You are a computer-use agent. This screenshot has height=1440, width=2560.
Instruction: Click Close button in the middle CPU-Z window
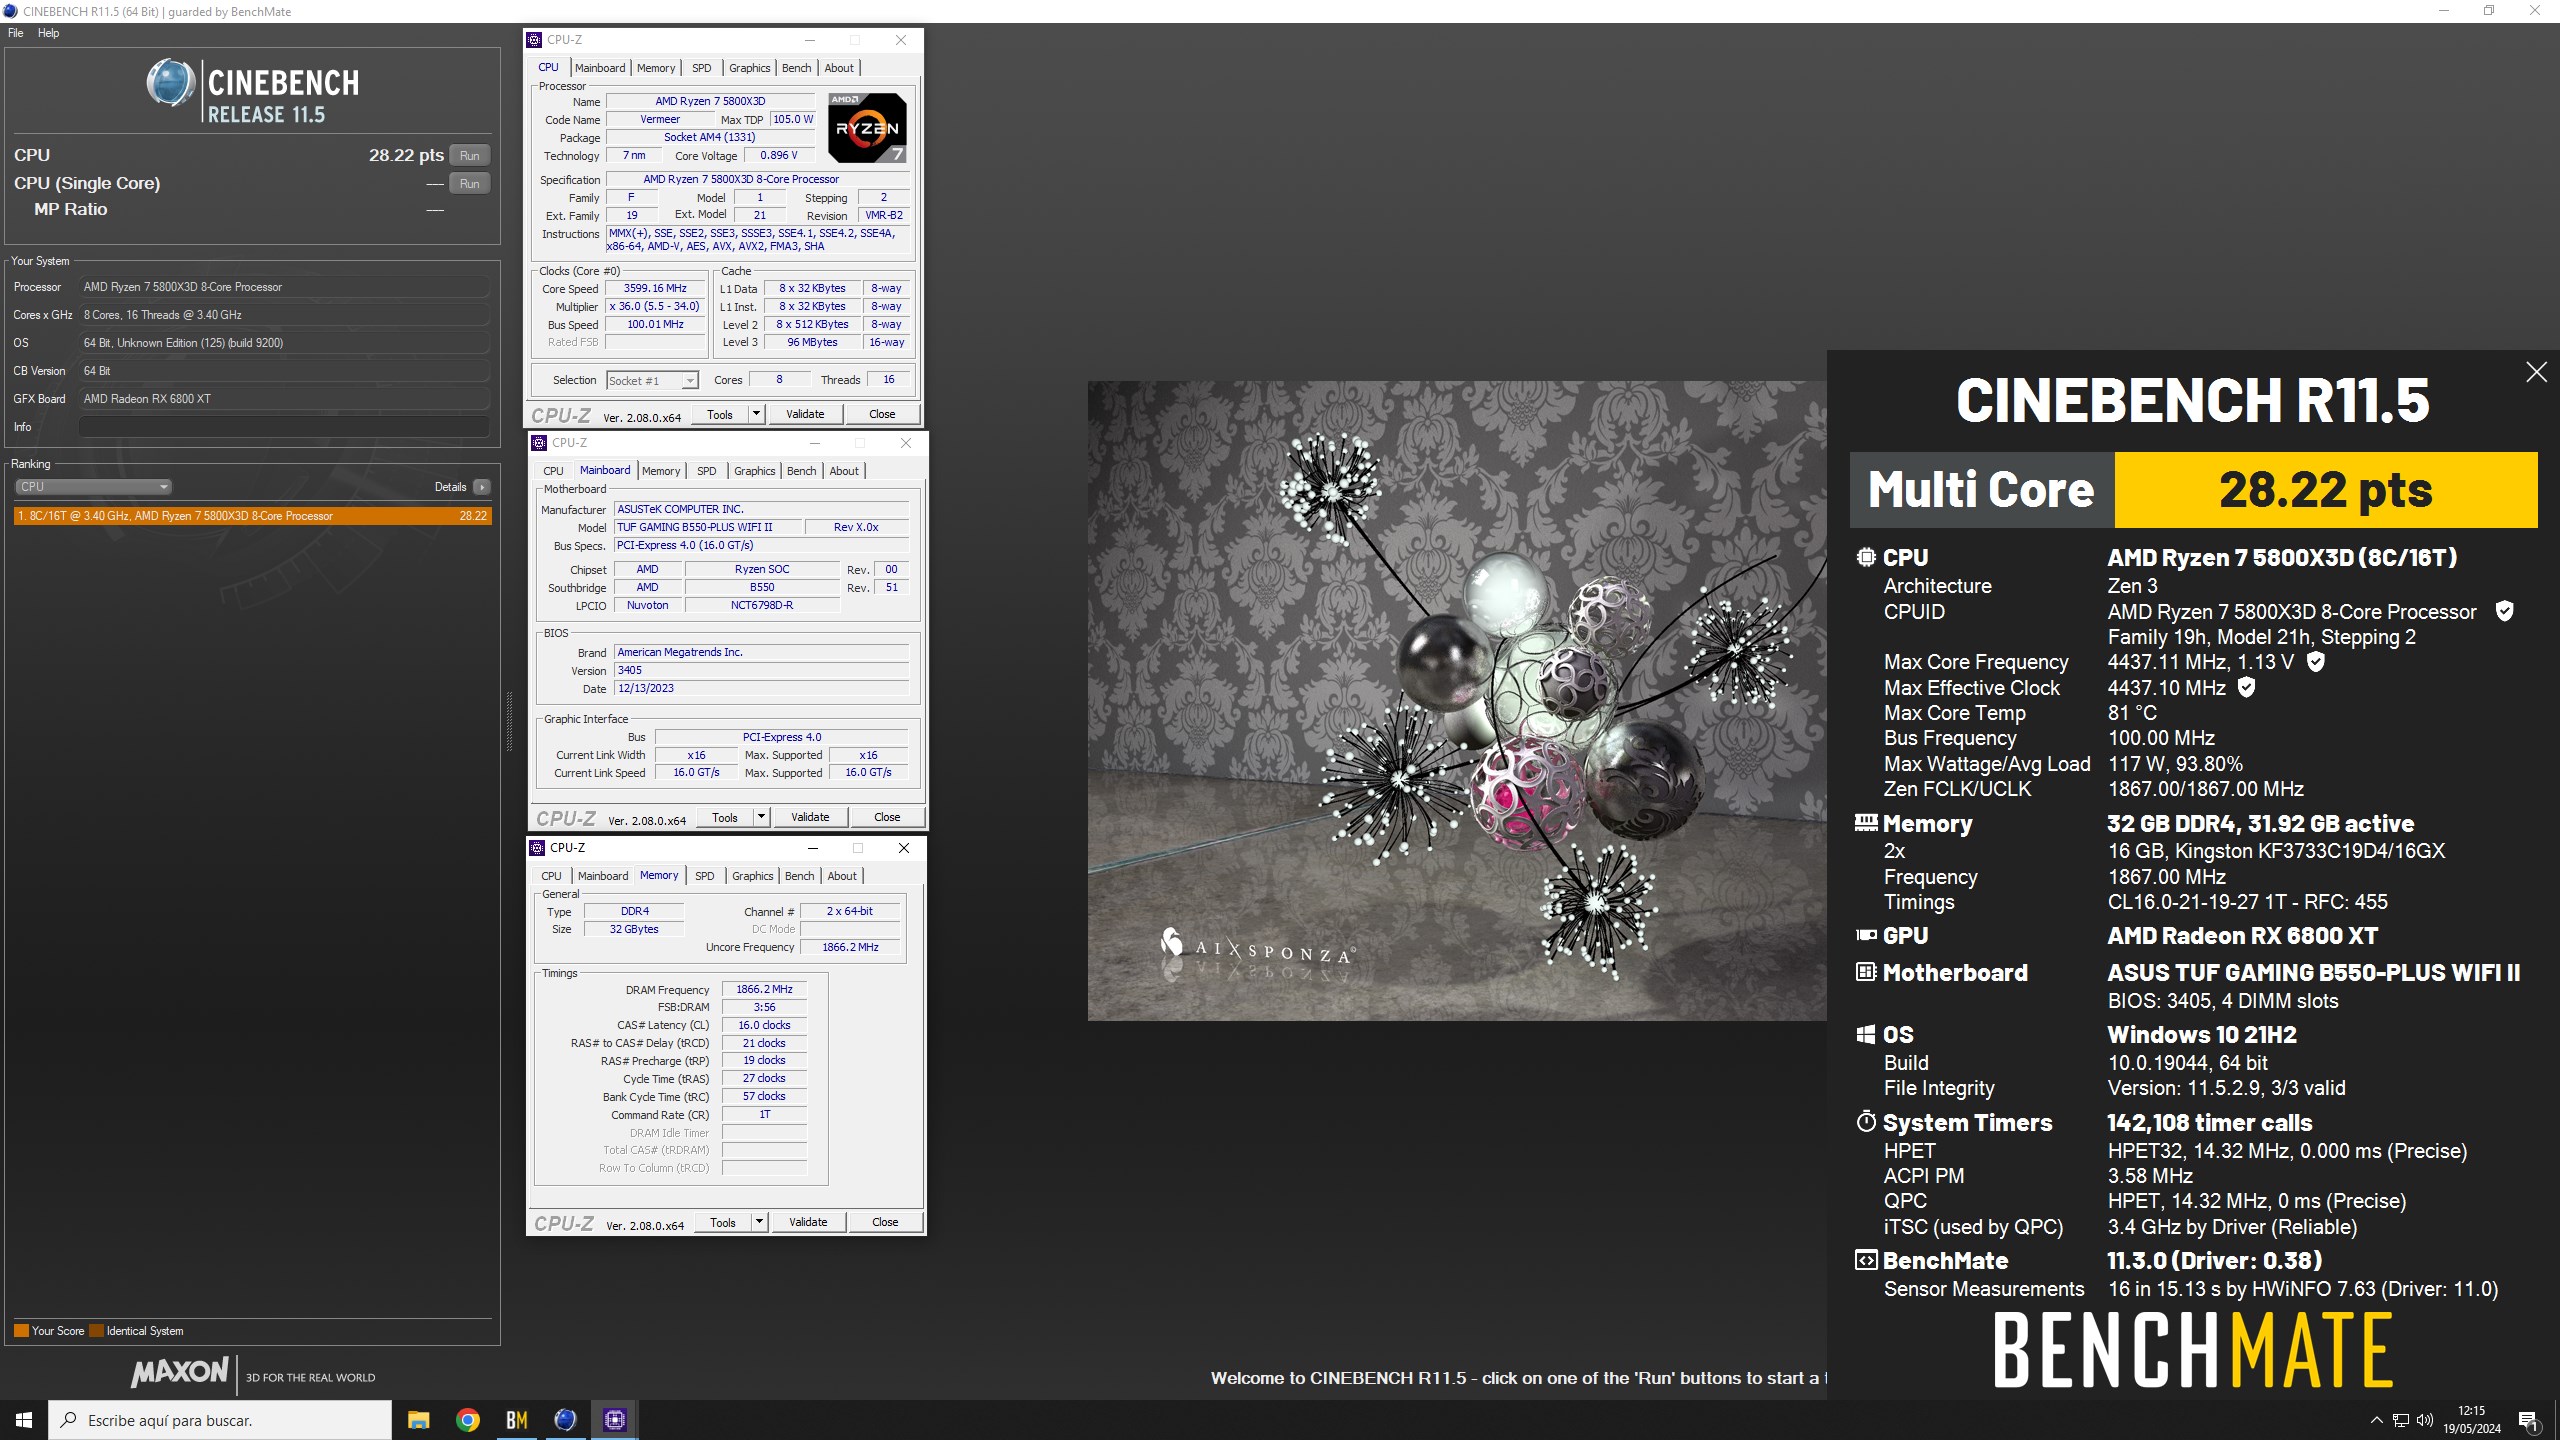click(x=887, y=817)
